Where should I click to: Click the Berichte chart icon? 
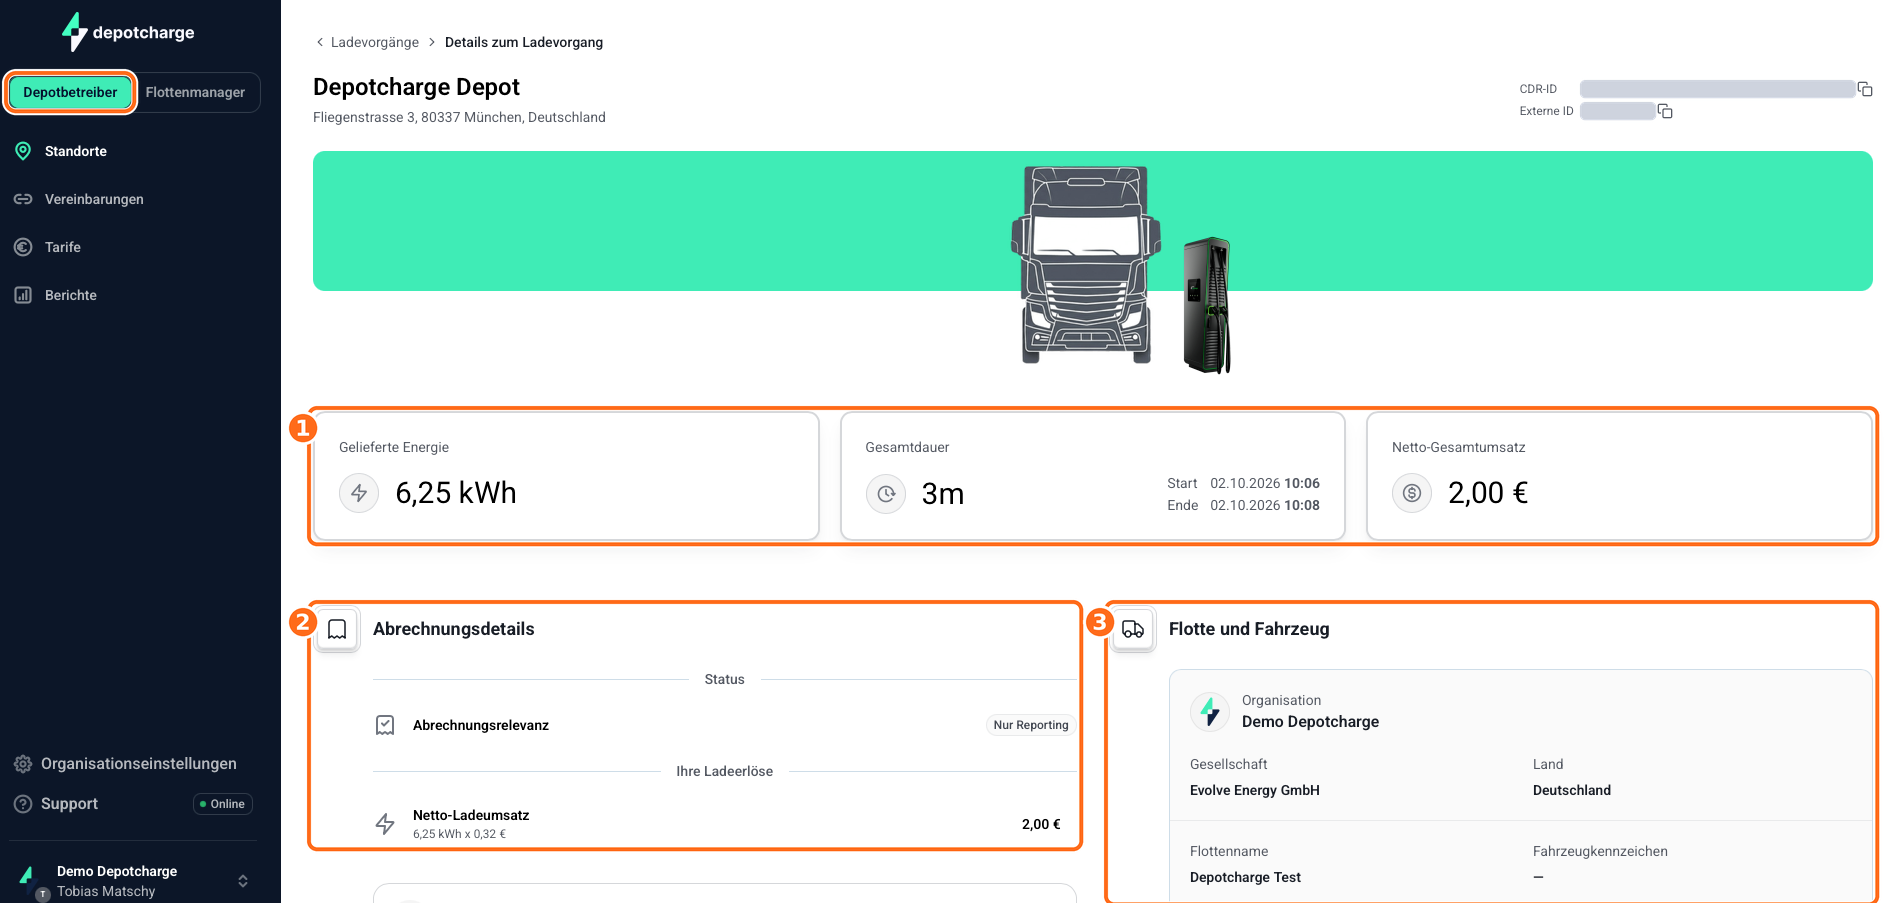pos(23,295)
